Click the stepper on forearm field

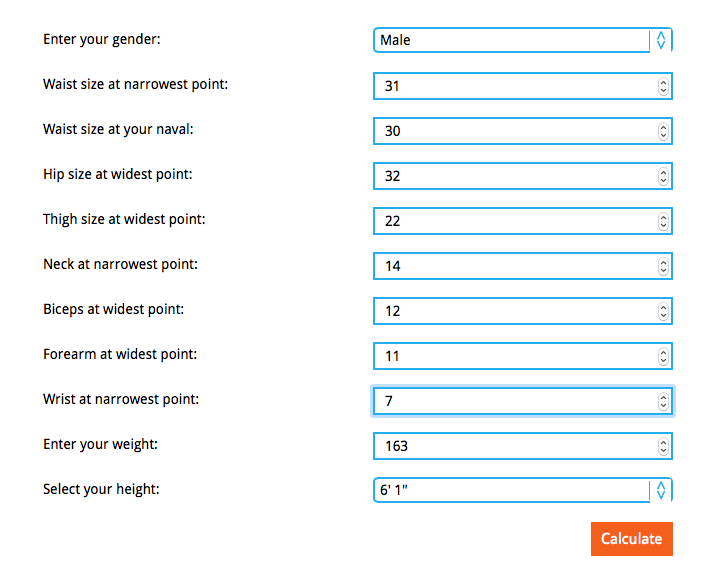662,356
